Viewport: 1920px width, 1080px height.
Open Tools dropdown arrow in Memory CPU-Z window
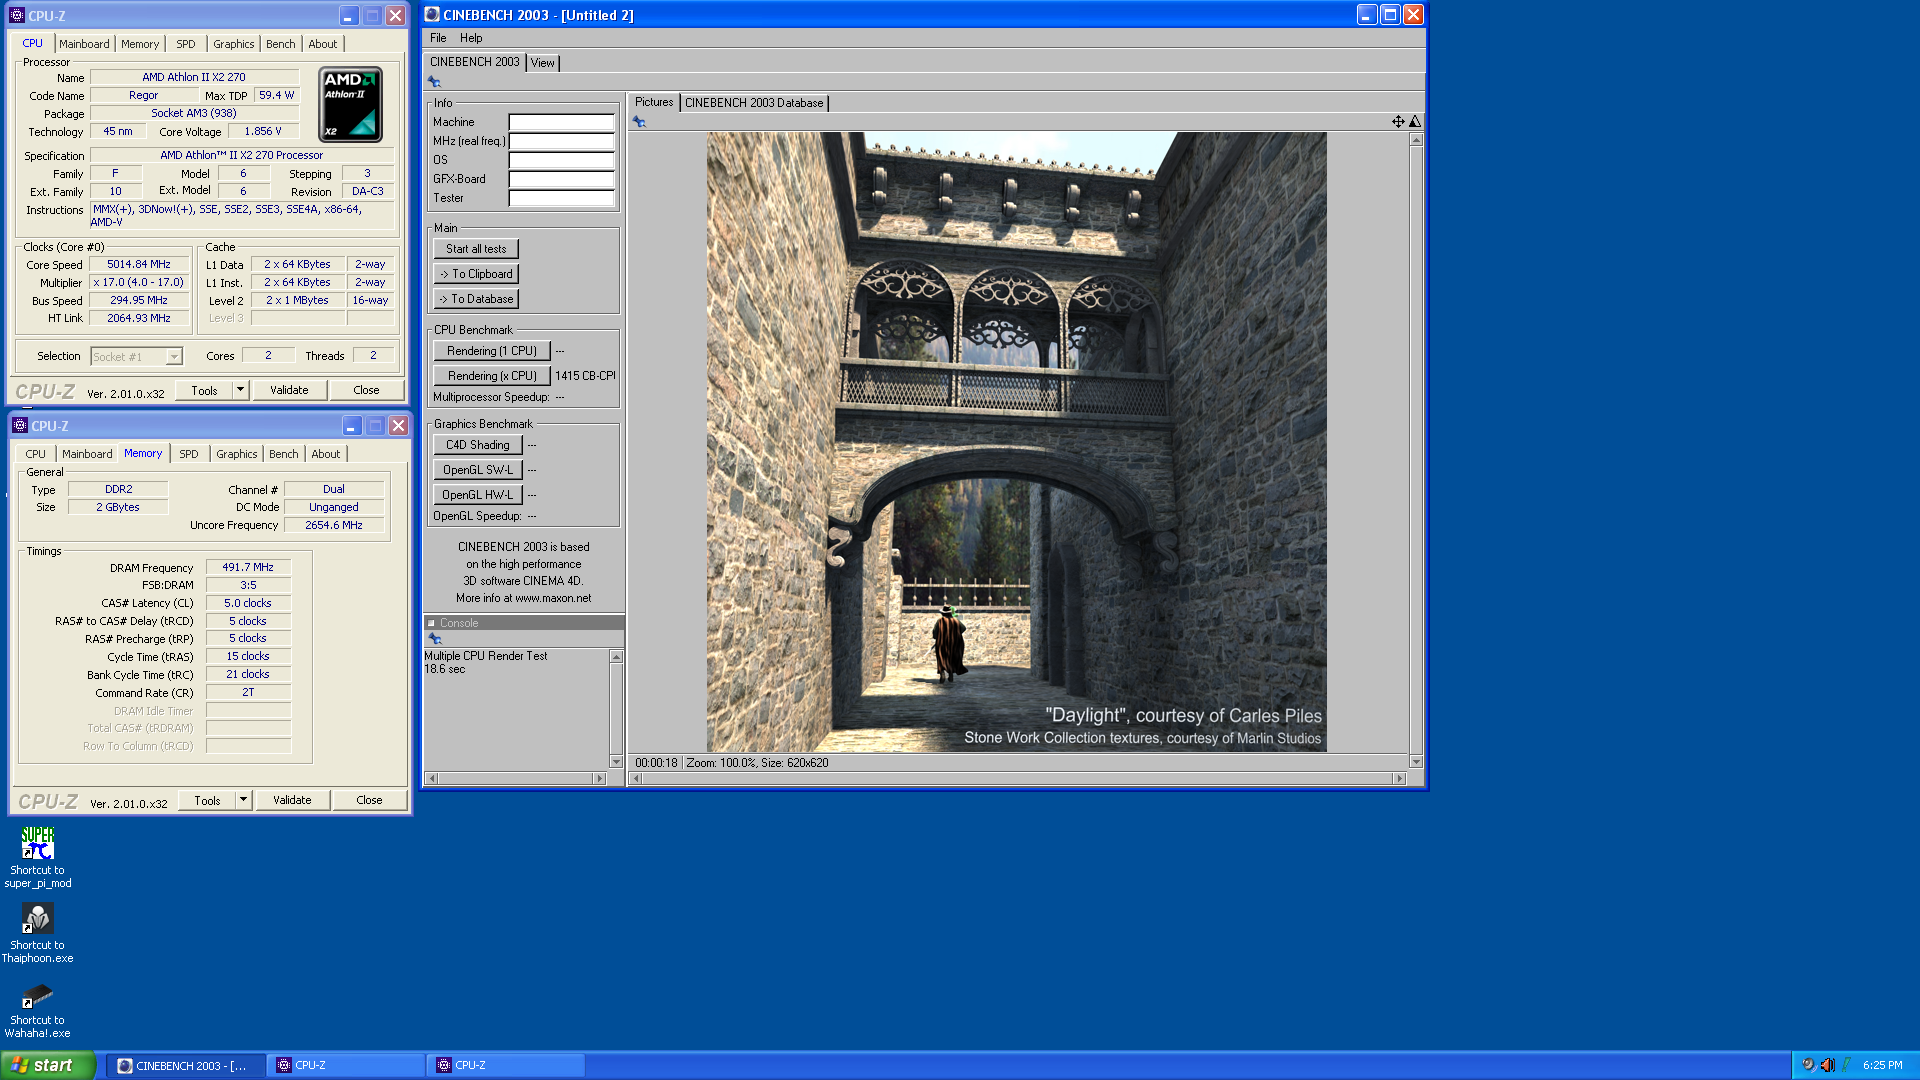(x=243, y=800)
